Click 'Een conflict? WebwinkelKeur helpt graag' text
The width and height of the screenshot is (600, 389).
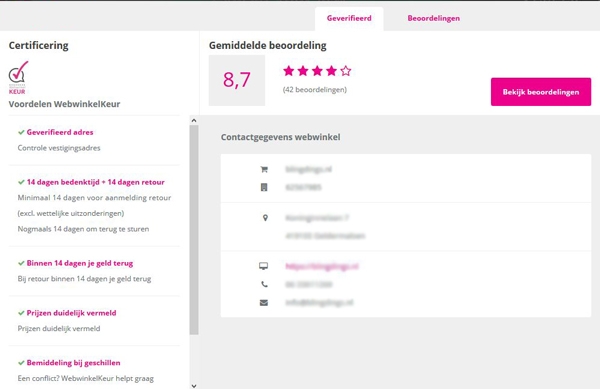point(86,378)
